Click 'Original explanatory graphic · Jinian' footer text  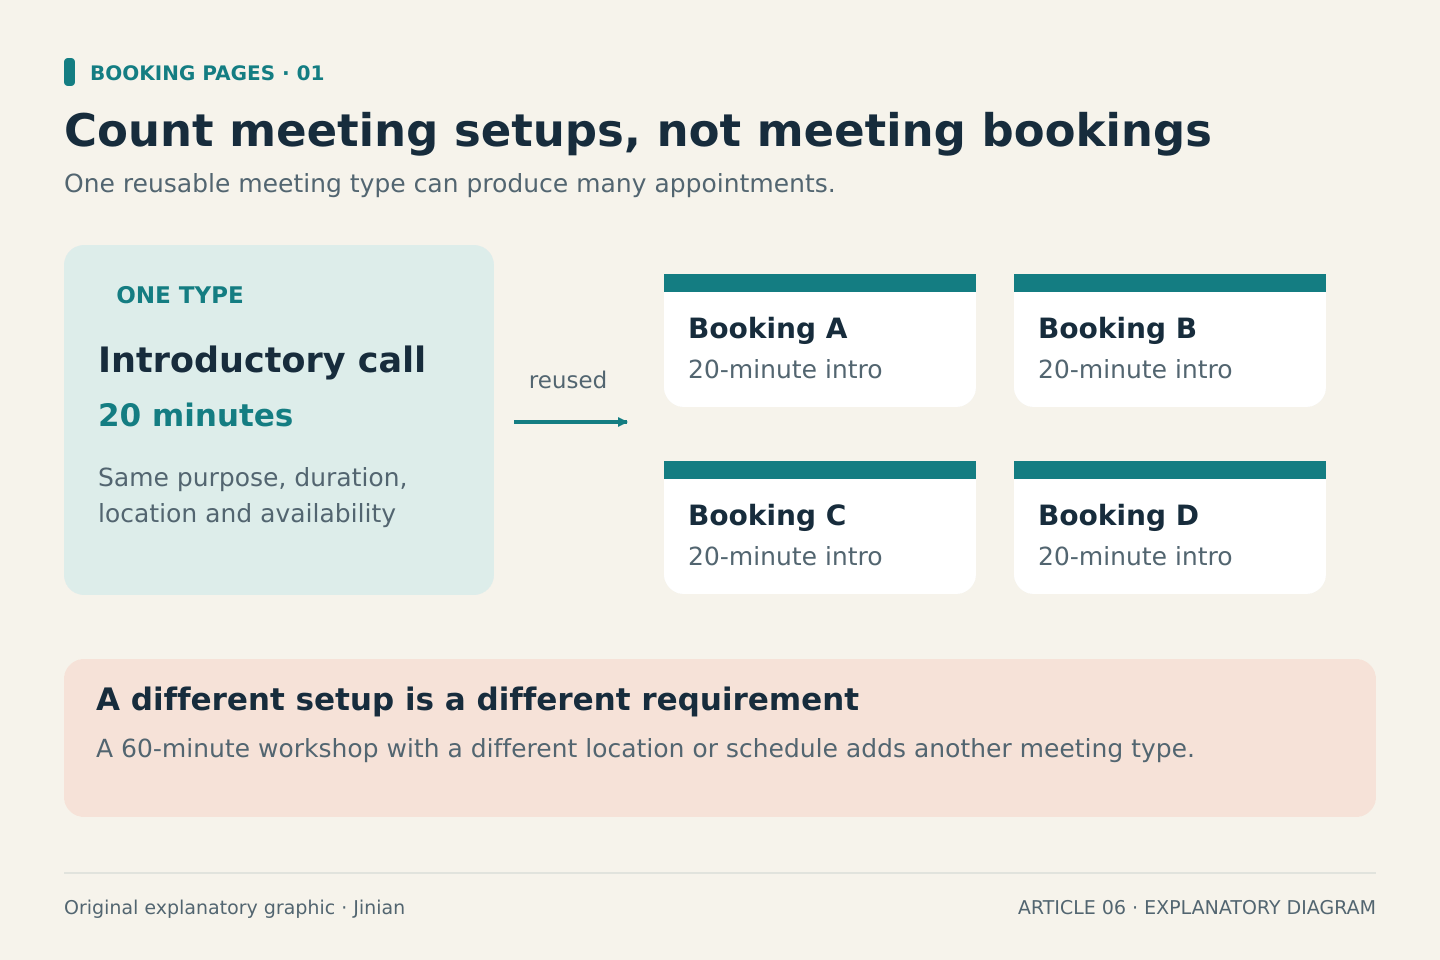tap(234, 908)
